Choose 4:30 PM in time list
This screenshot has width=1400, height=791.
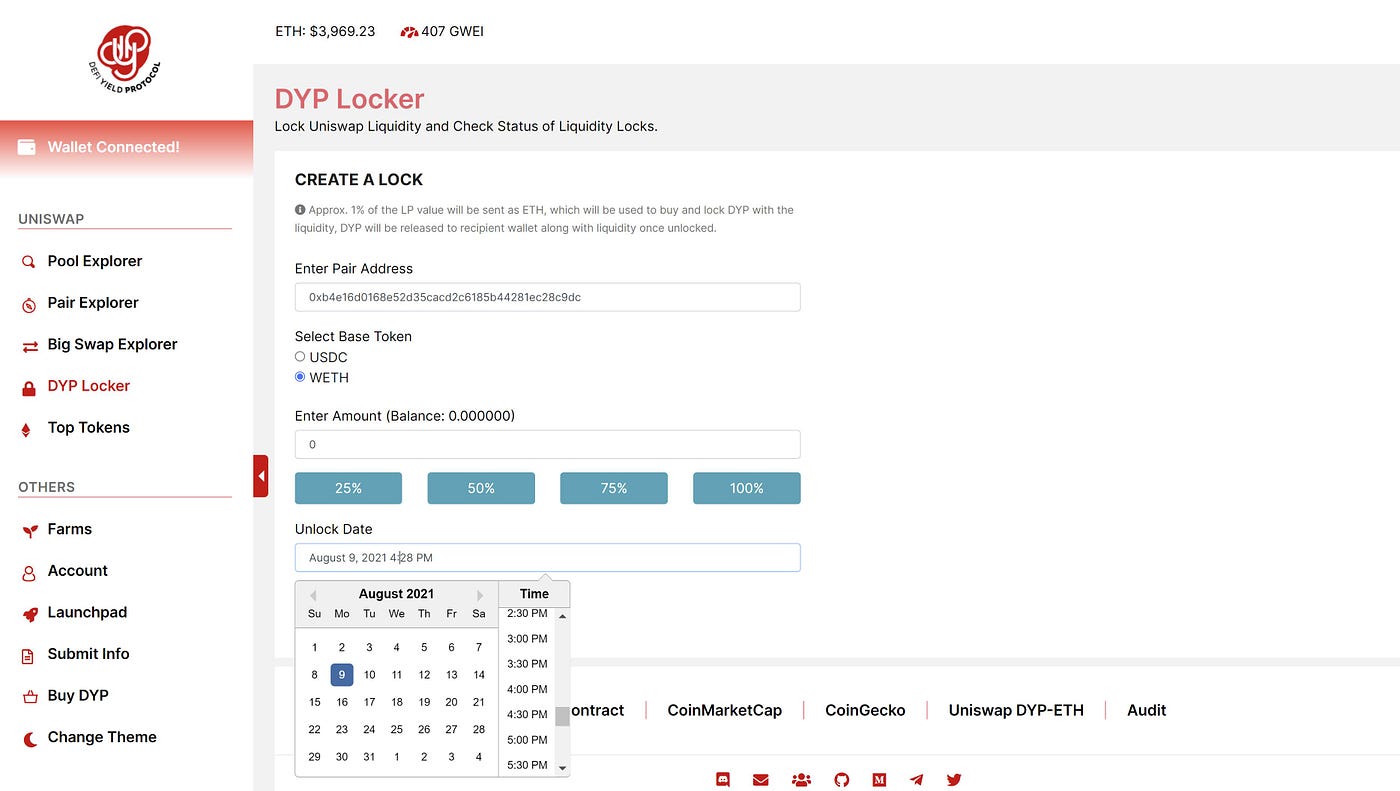click(527, 714)
